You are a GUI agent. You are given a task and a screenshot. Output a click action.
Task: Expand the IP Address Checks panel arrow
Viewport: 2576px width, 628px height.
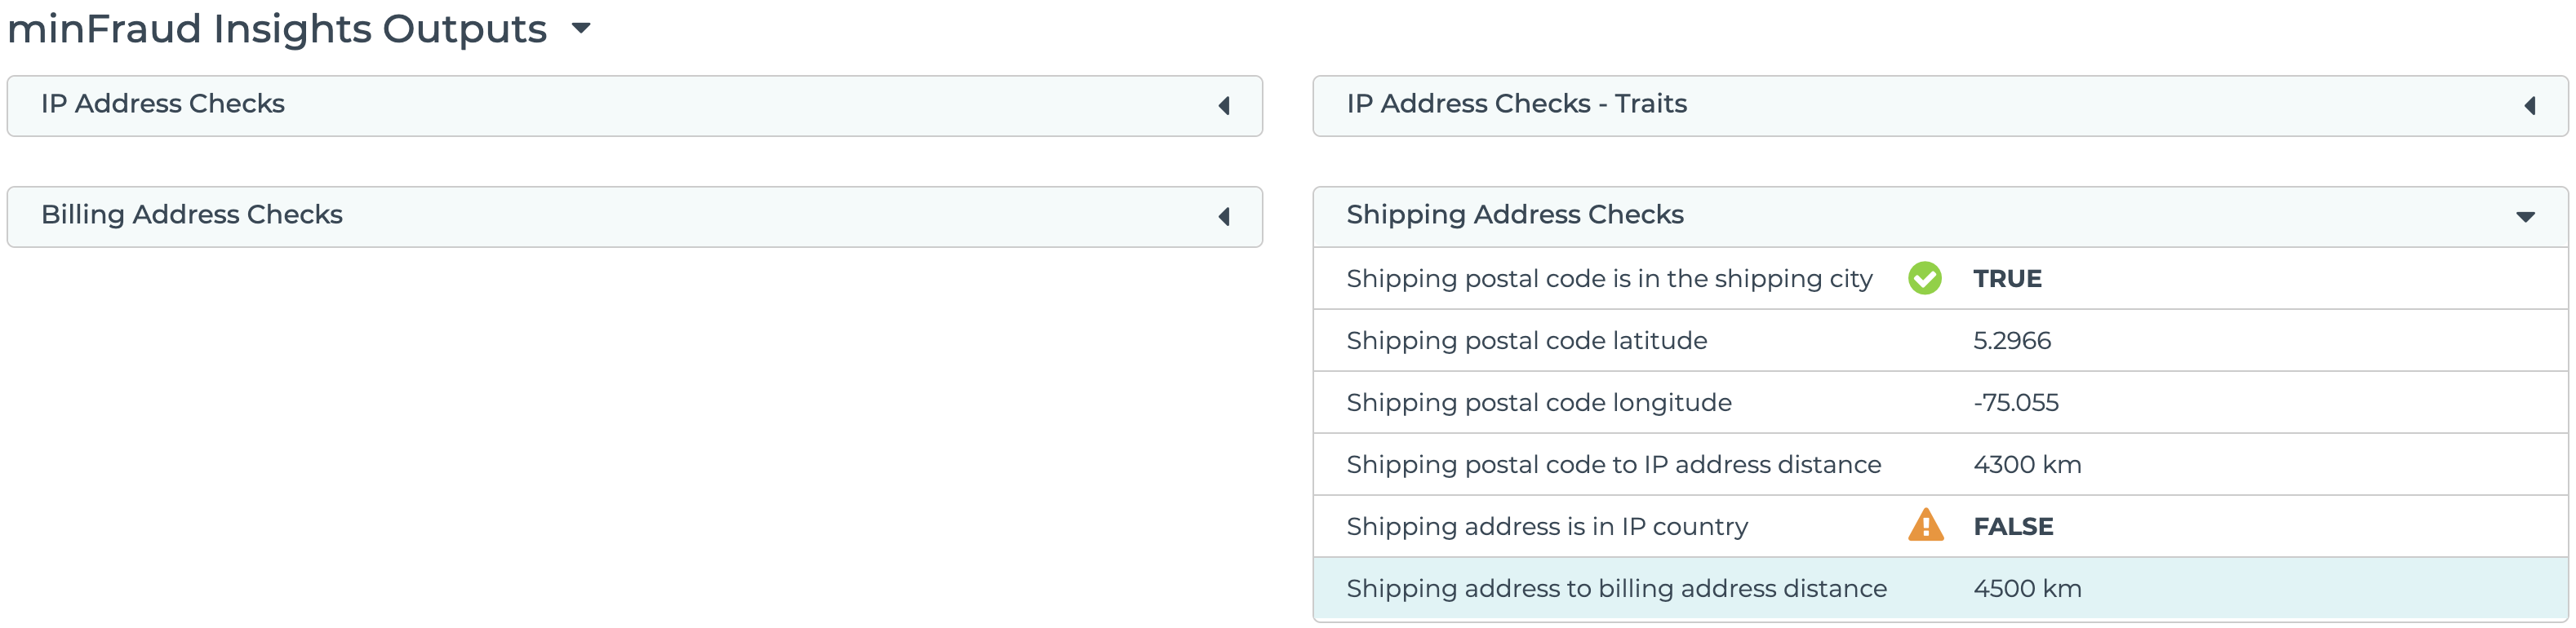tap(1224, 106)
